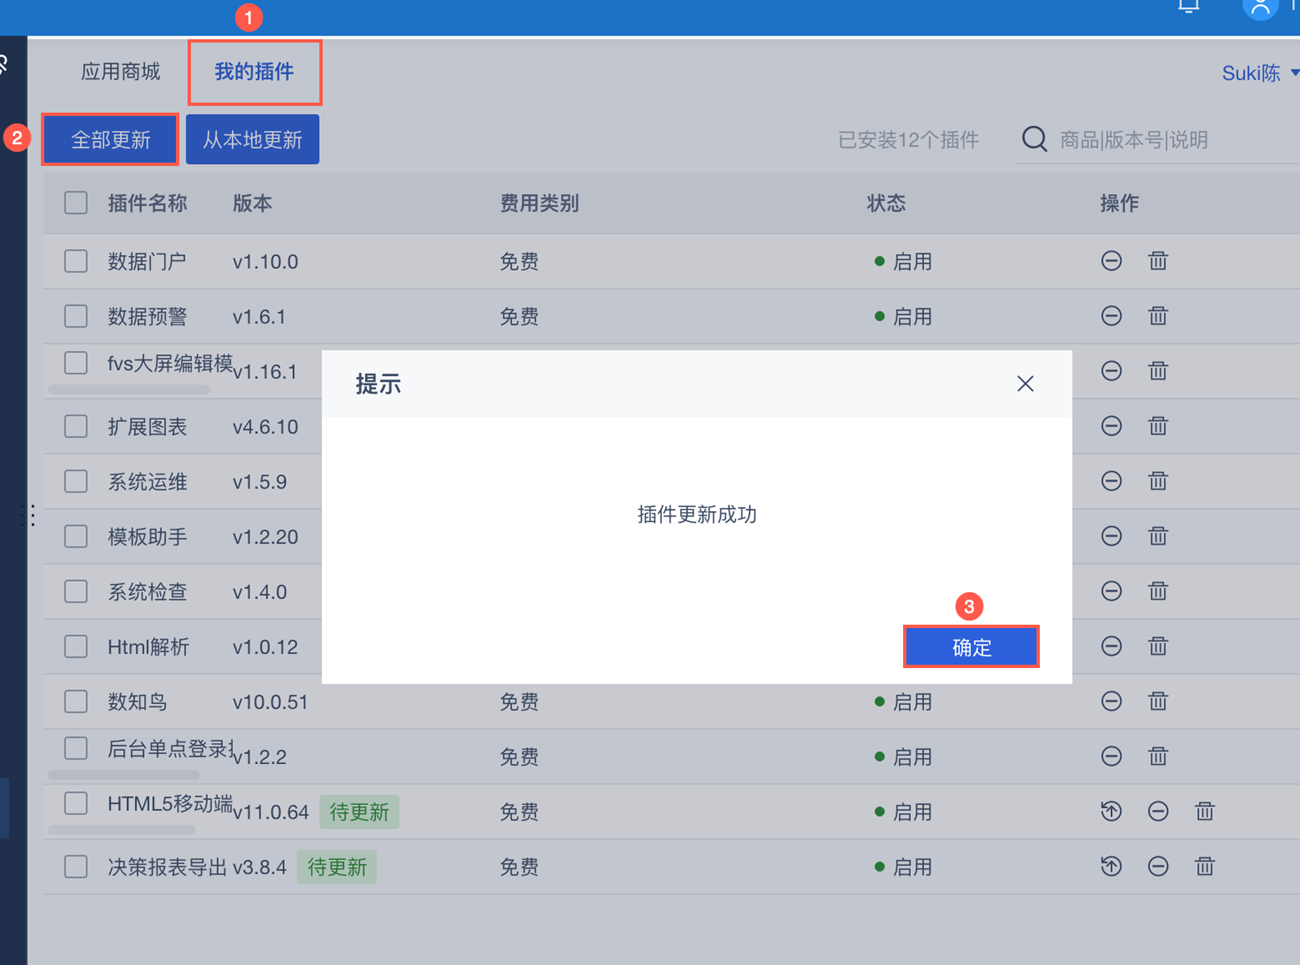Confirm the dialog with 确定
This screenshot has height=965, width=1300.
point(971,647)
